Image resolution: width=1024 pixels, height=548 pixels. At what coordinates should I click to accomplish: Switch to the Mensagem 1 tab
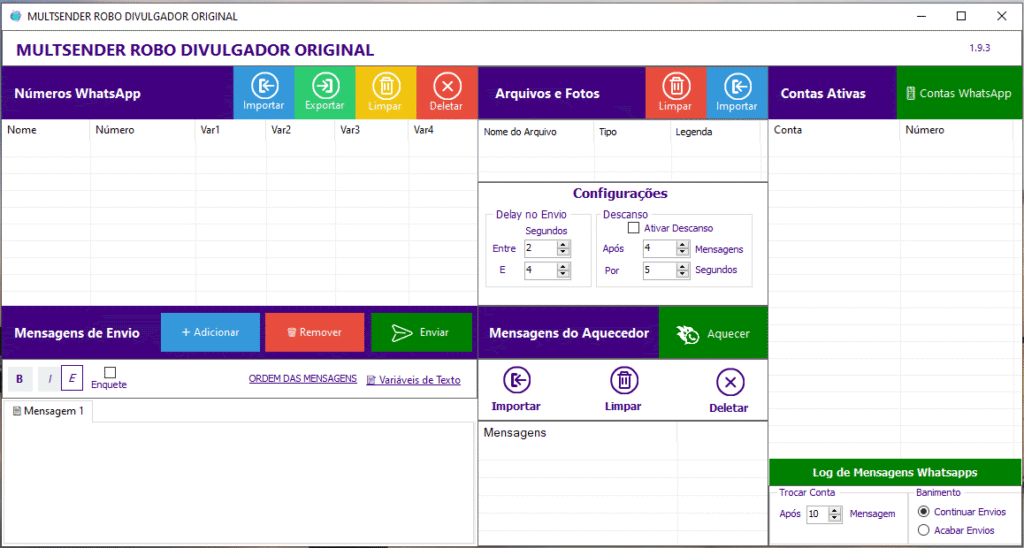[x=48, y=411]
